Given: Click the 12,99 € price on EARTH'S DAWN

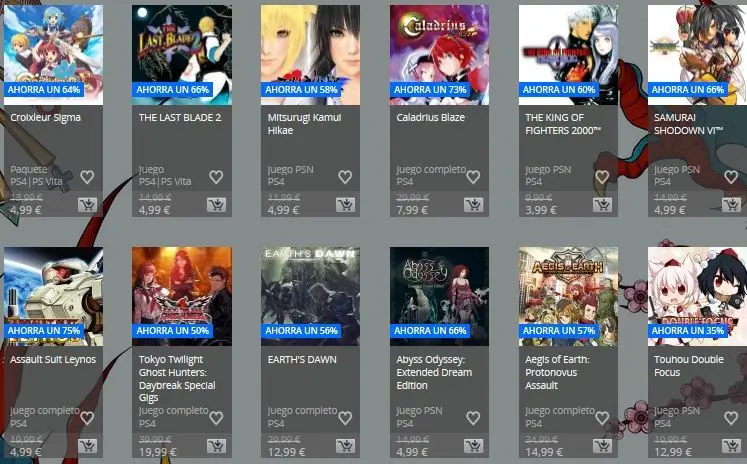Looking at the screenshot, I should [x=286, y=452].
